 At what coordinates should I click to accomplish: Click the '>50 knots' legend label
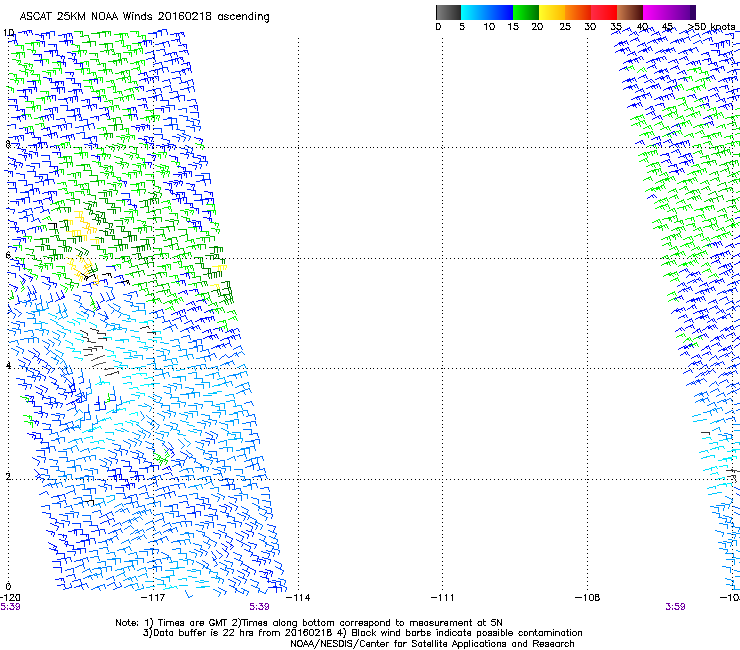click(x=712, y=27)
